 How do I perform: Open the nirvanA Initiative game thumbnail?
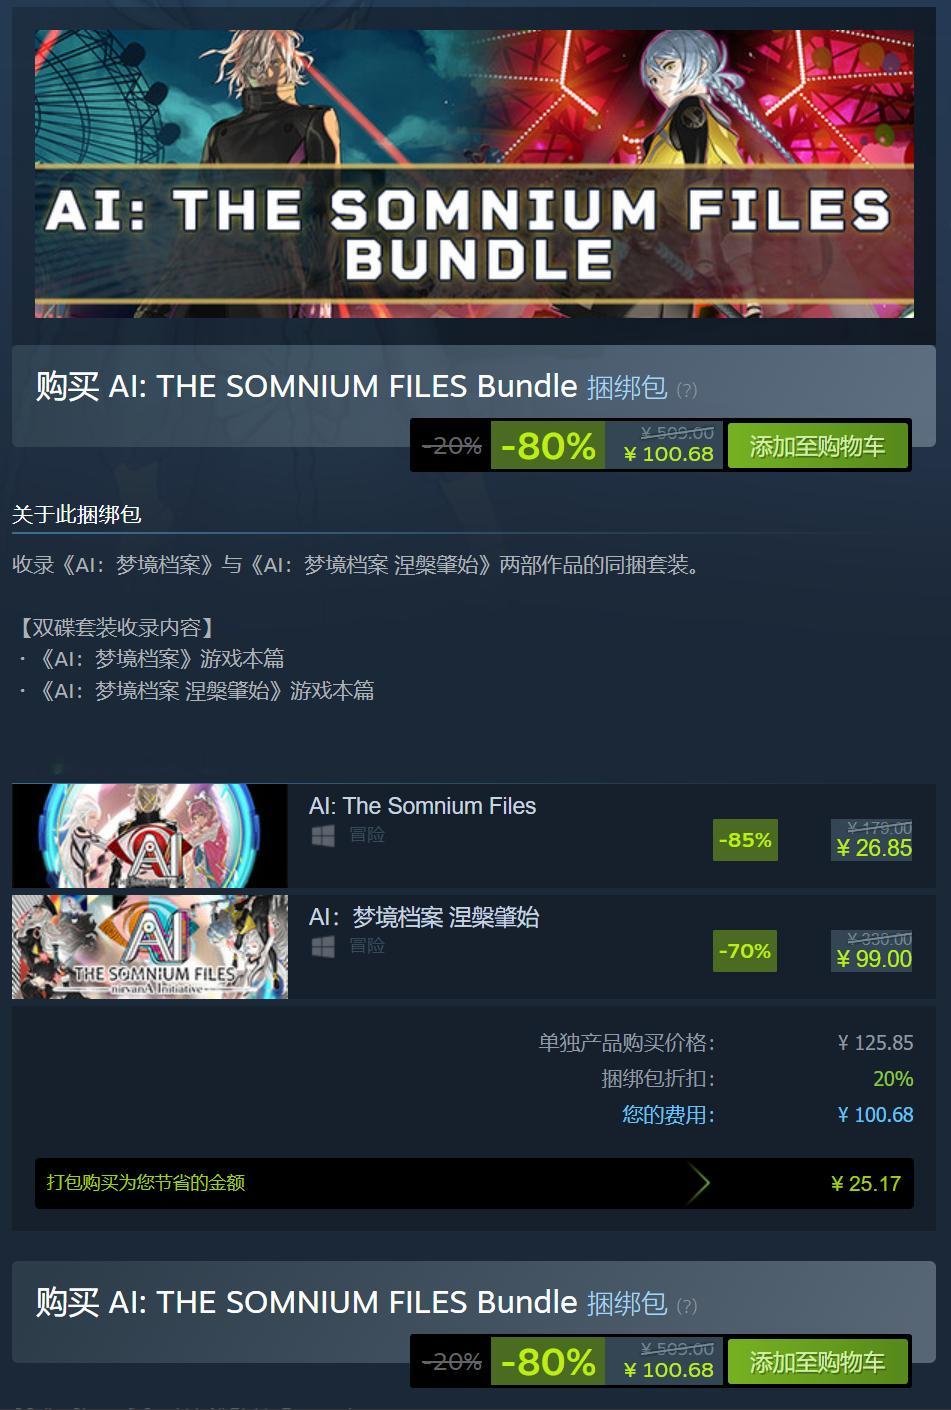point(150,947)
